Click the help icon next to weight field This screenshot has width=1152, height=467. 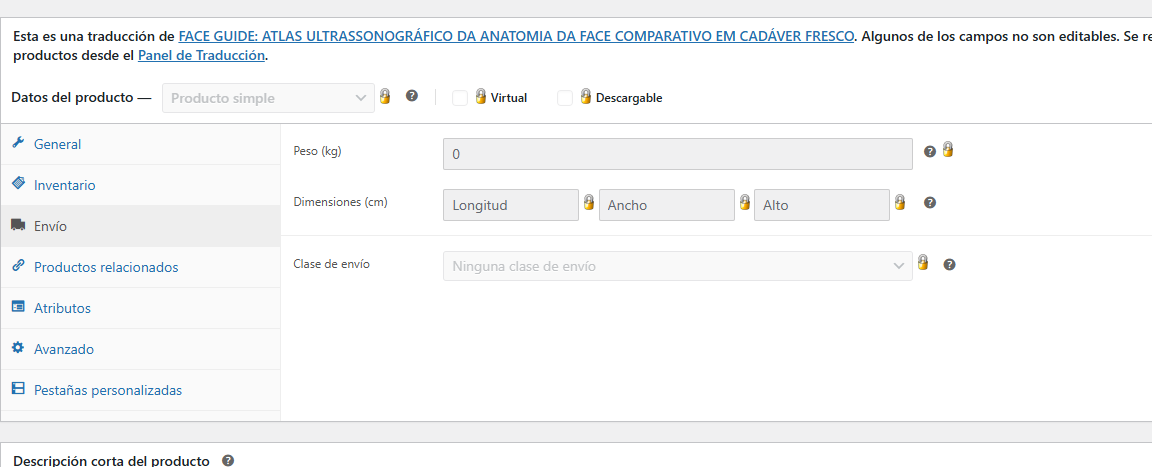930,151
